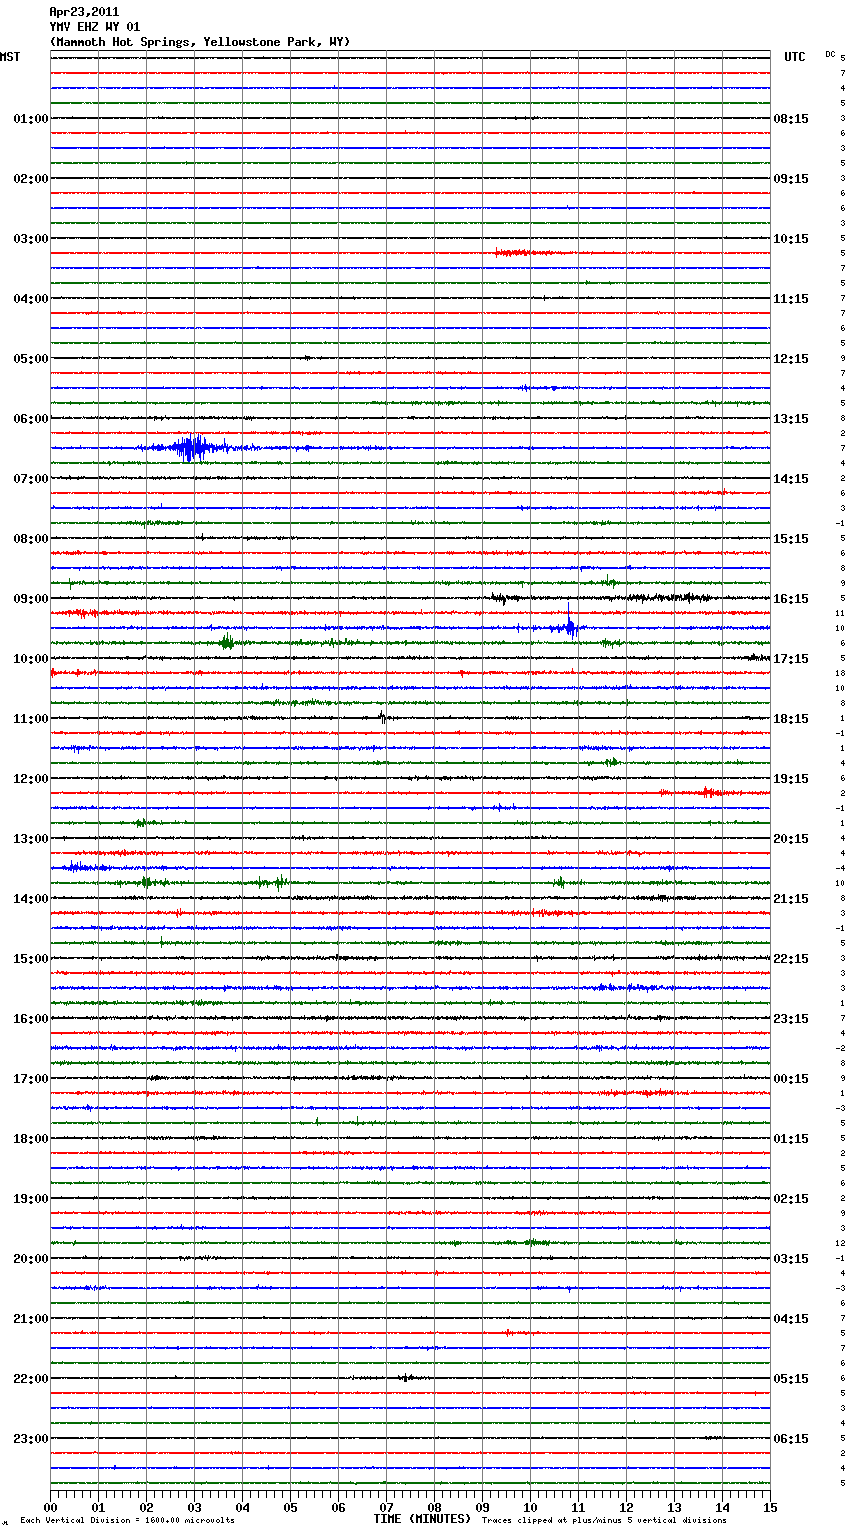Select the 04:00 MST time label
Image resolution: width=850 pixels, height=1534 pixels.
31,299
